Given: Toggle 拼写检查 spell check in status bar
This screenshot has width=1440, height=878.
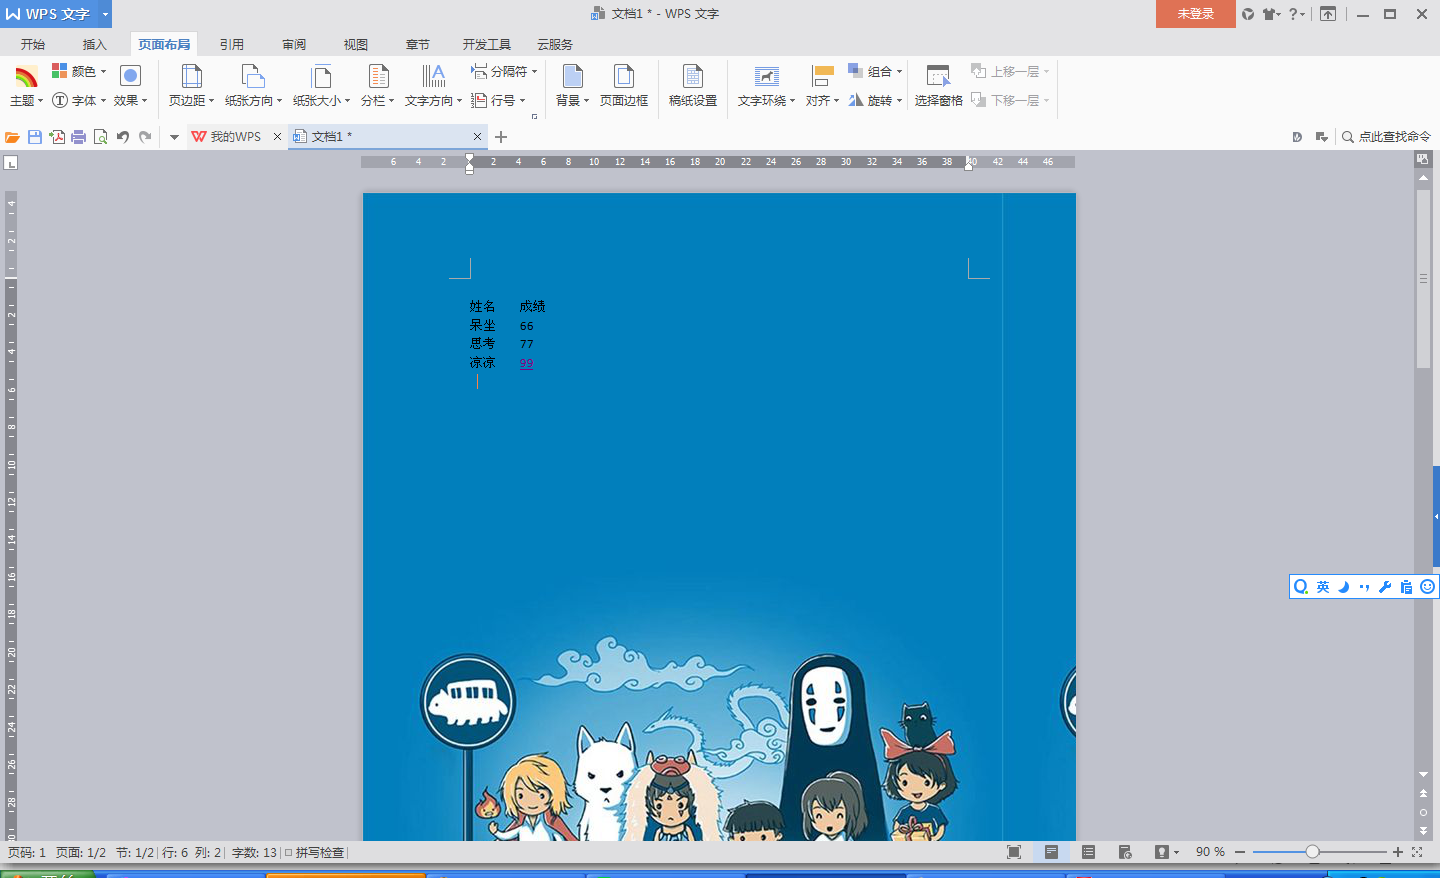Looking at the screenshot, I should [315, 853].
